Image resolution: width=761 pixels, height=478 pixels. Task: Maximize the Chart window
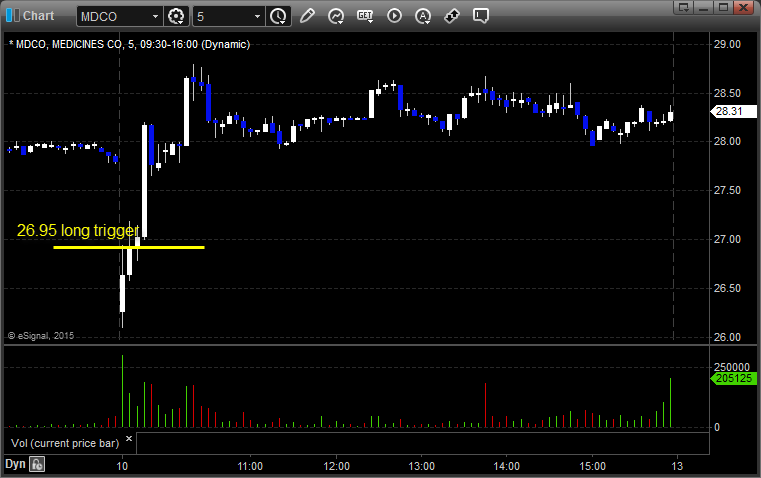(x=723, y=7)
